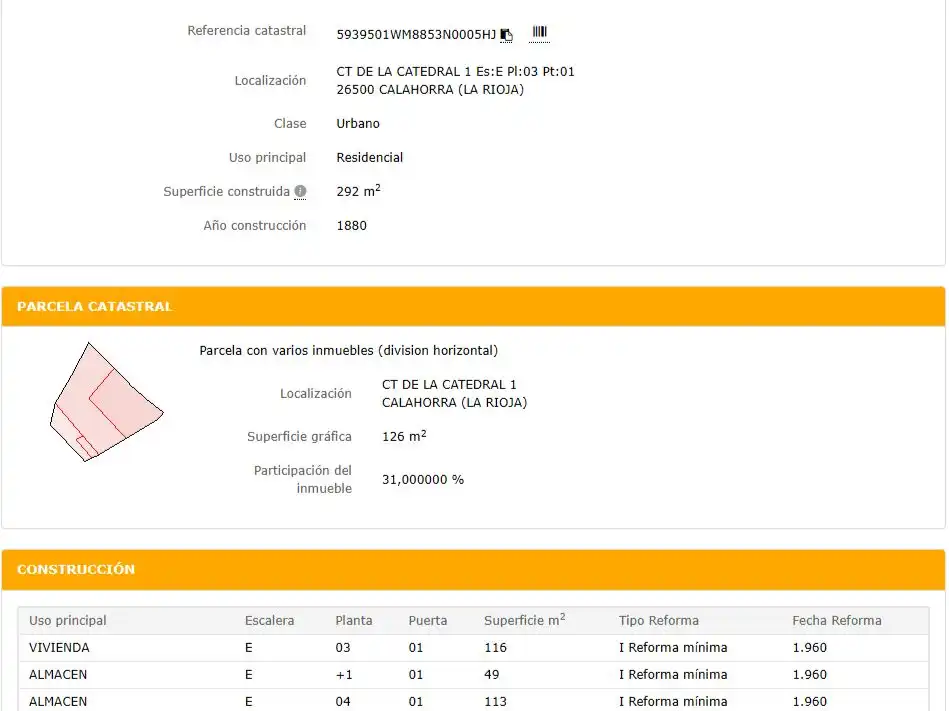Select the Residencial use value
Viewport: 949px width, 711px height.
[369, 157]
